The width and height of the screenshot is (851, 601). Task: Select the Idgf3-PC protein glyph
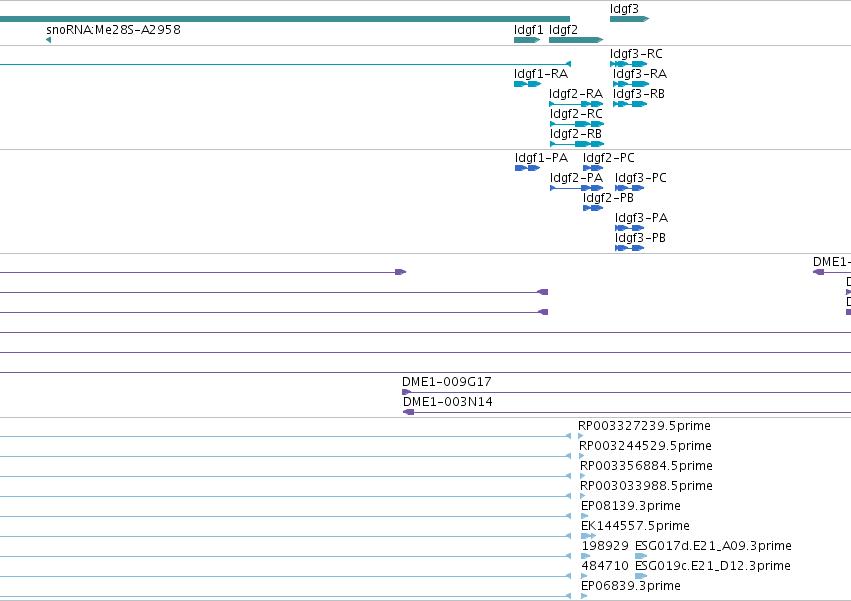(x=630, y=188)
